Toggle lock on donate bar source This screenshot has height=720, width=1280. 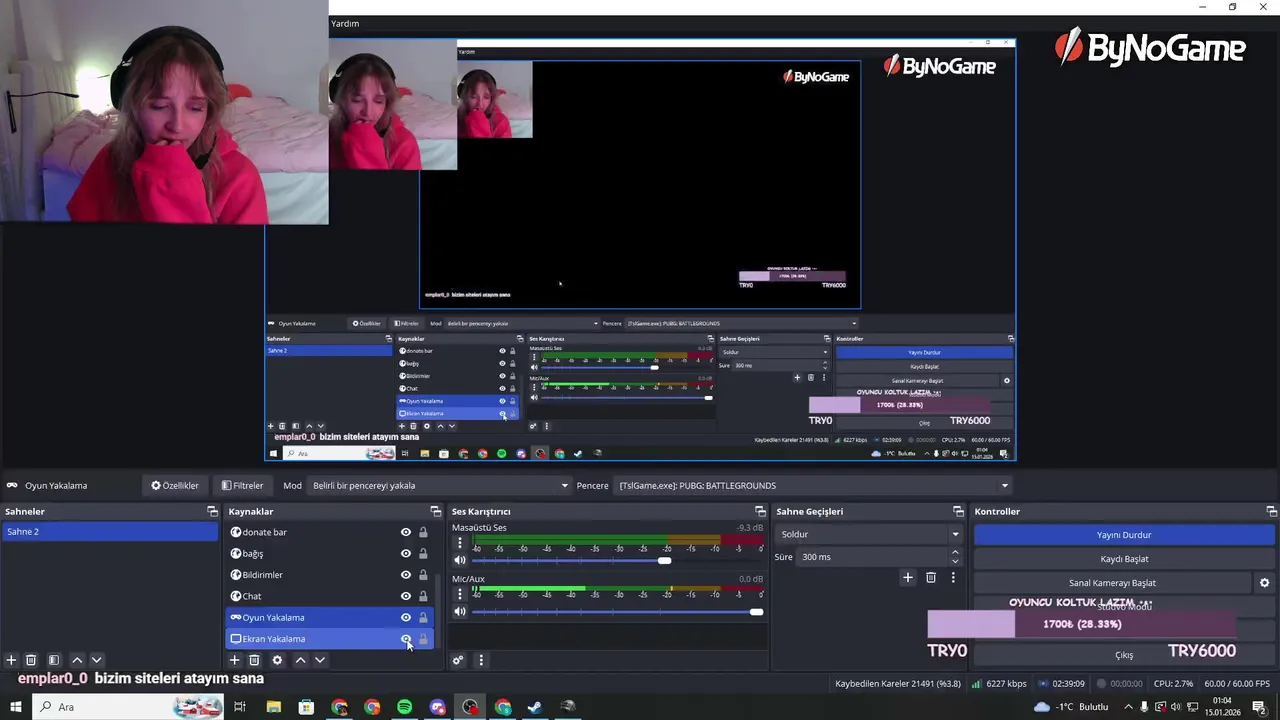tap(423, 532)
